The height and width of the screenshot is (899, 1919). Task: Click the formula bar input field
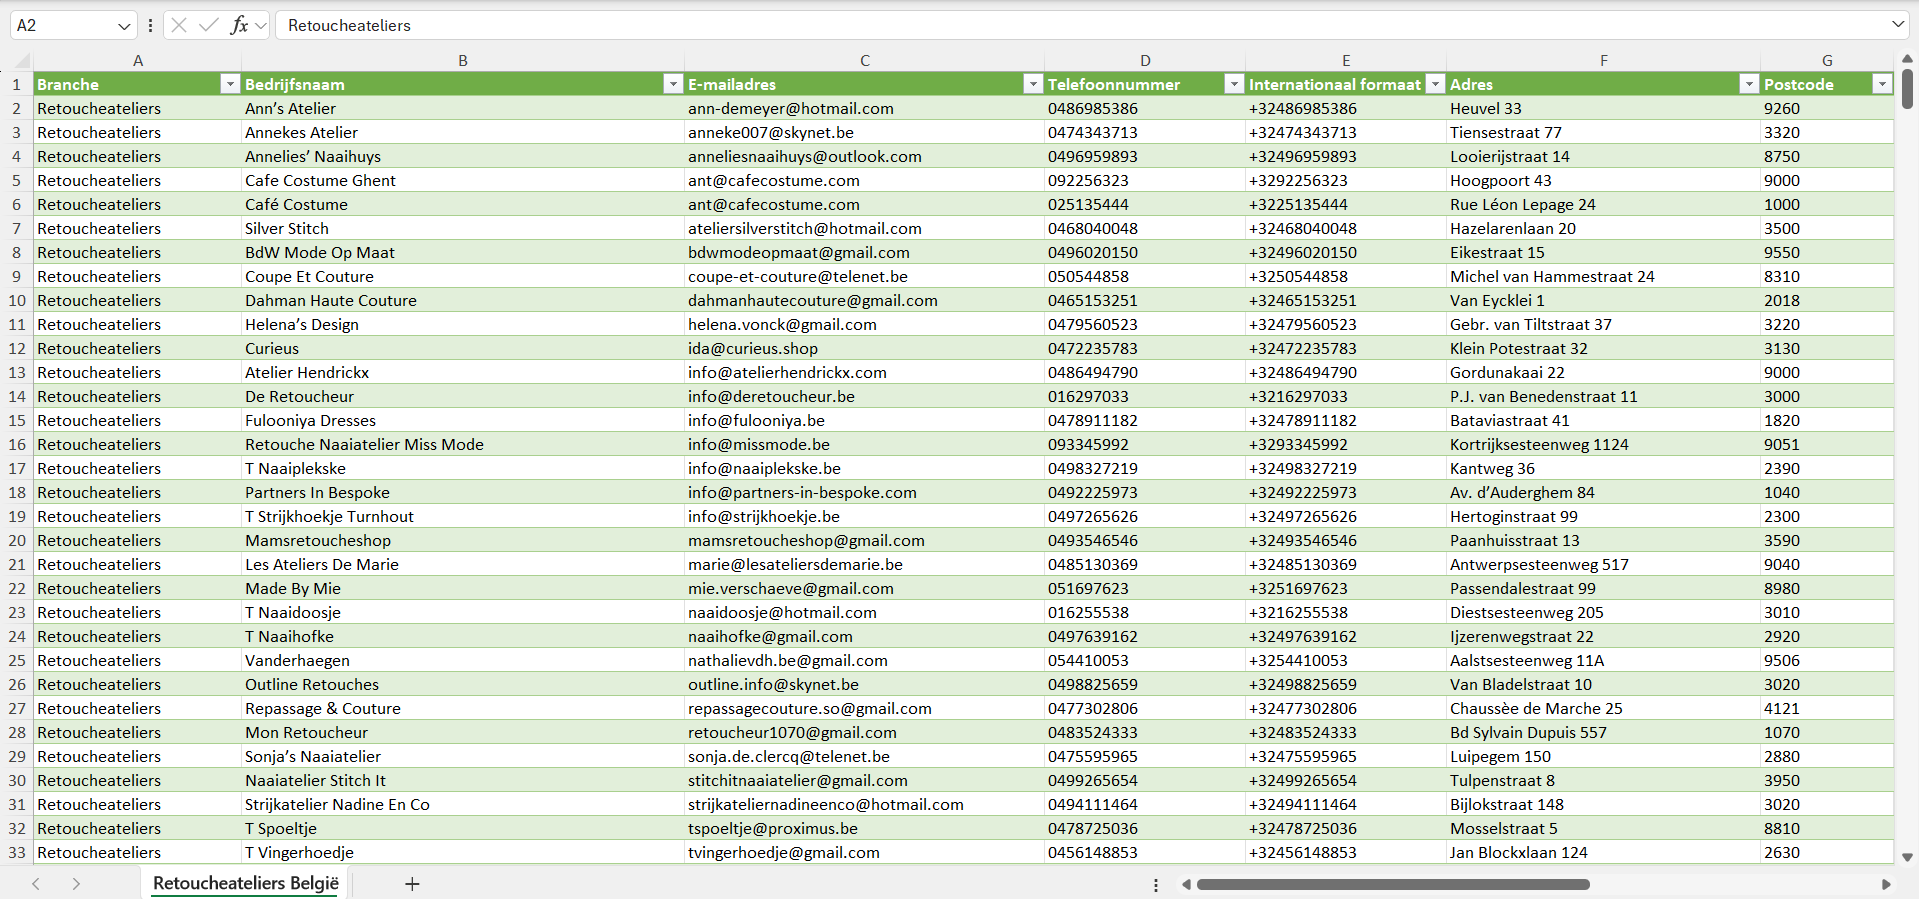click(x=1000, y=25)
